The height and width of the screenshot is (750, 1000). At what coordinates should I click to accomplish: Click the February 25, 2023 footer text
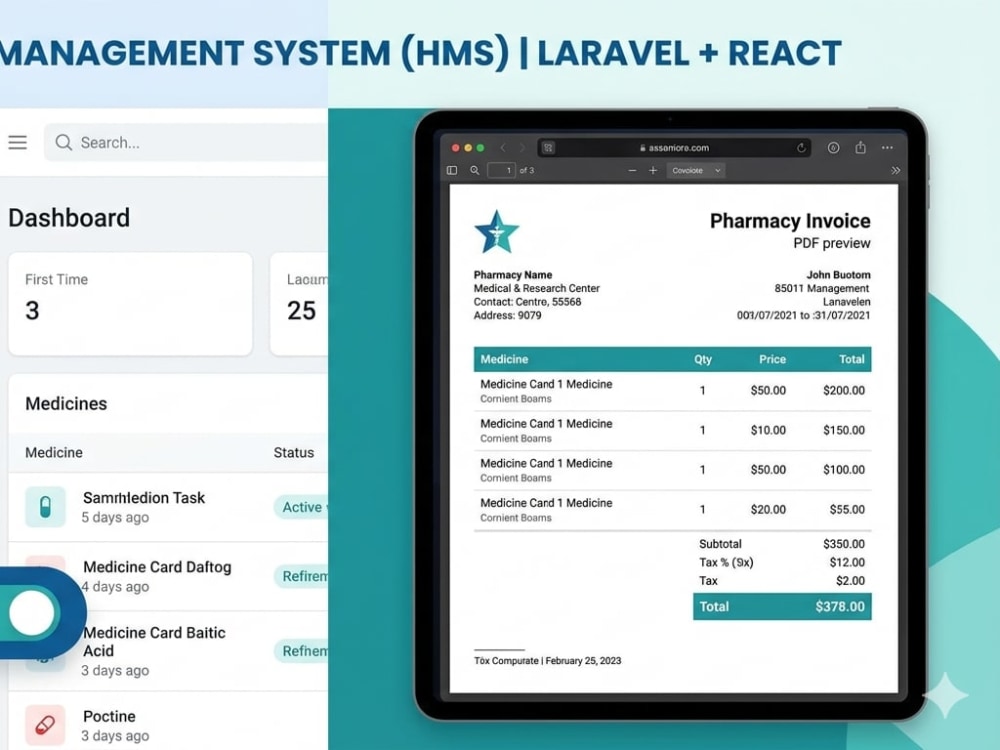click(x=583, y=661)
